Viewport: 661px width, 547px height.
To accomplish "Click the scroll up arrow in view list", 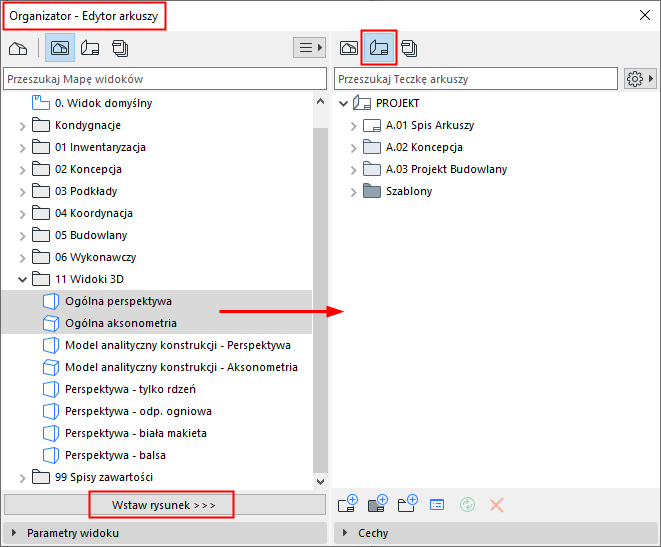I will tap(320, 102).
